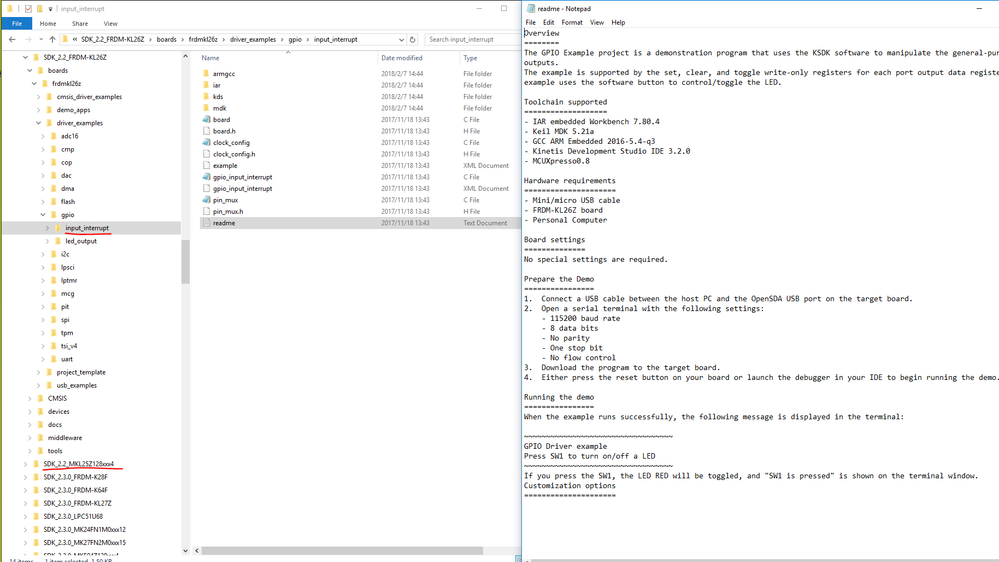The height and width of the screenshot is (562, 999).
Task: Click the quick access properties checkmark icon
Action: click(x=28, y=9)
